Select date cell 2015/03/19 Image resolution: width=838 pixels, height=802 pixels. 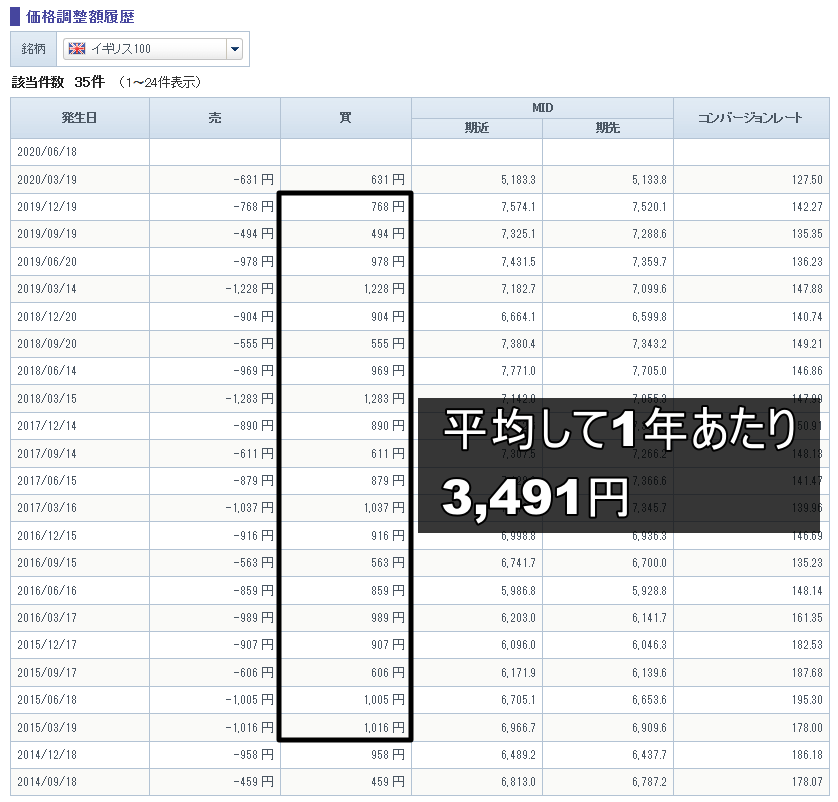click(47, 728)
